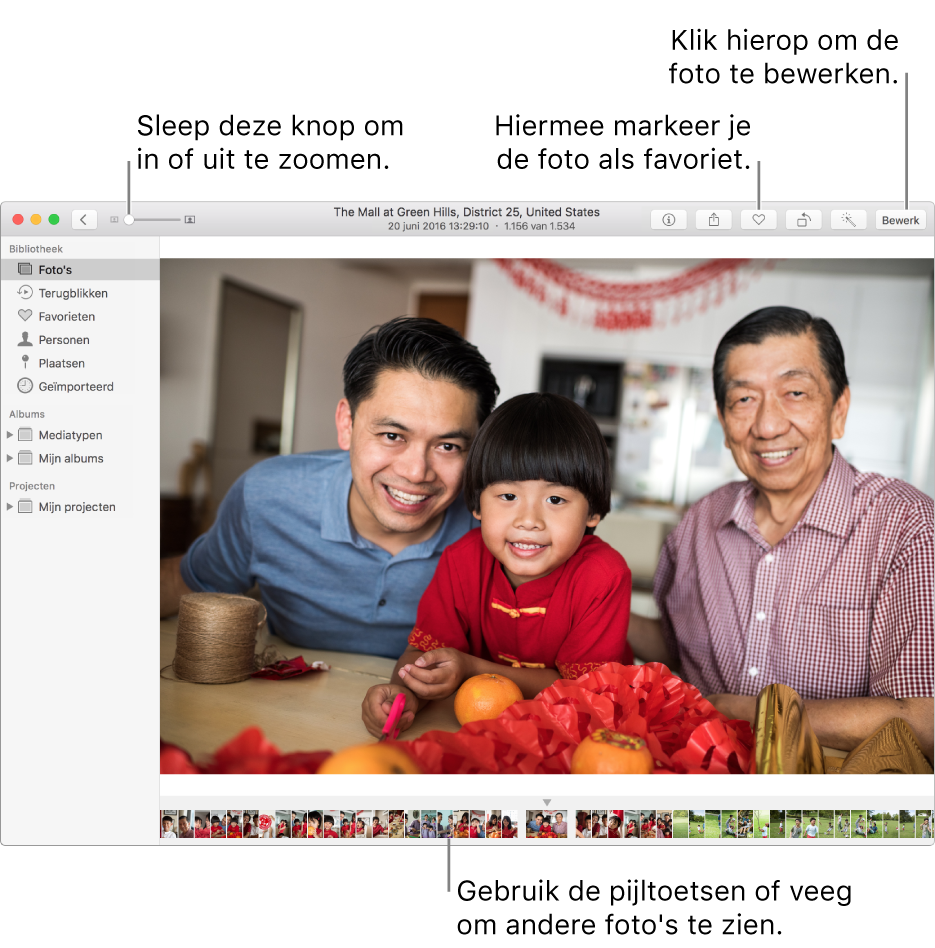Open the Share menu button
This screenshot has height=948, width=935.
[714, 220]
